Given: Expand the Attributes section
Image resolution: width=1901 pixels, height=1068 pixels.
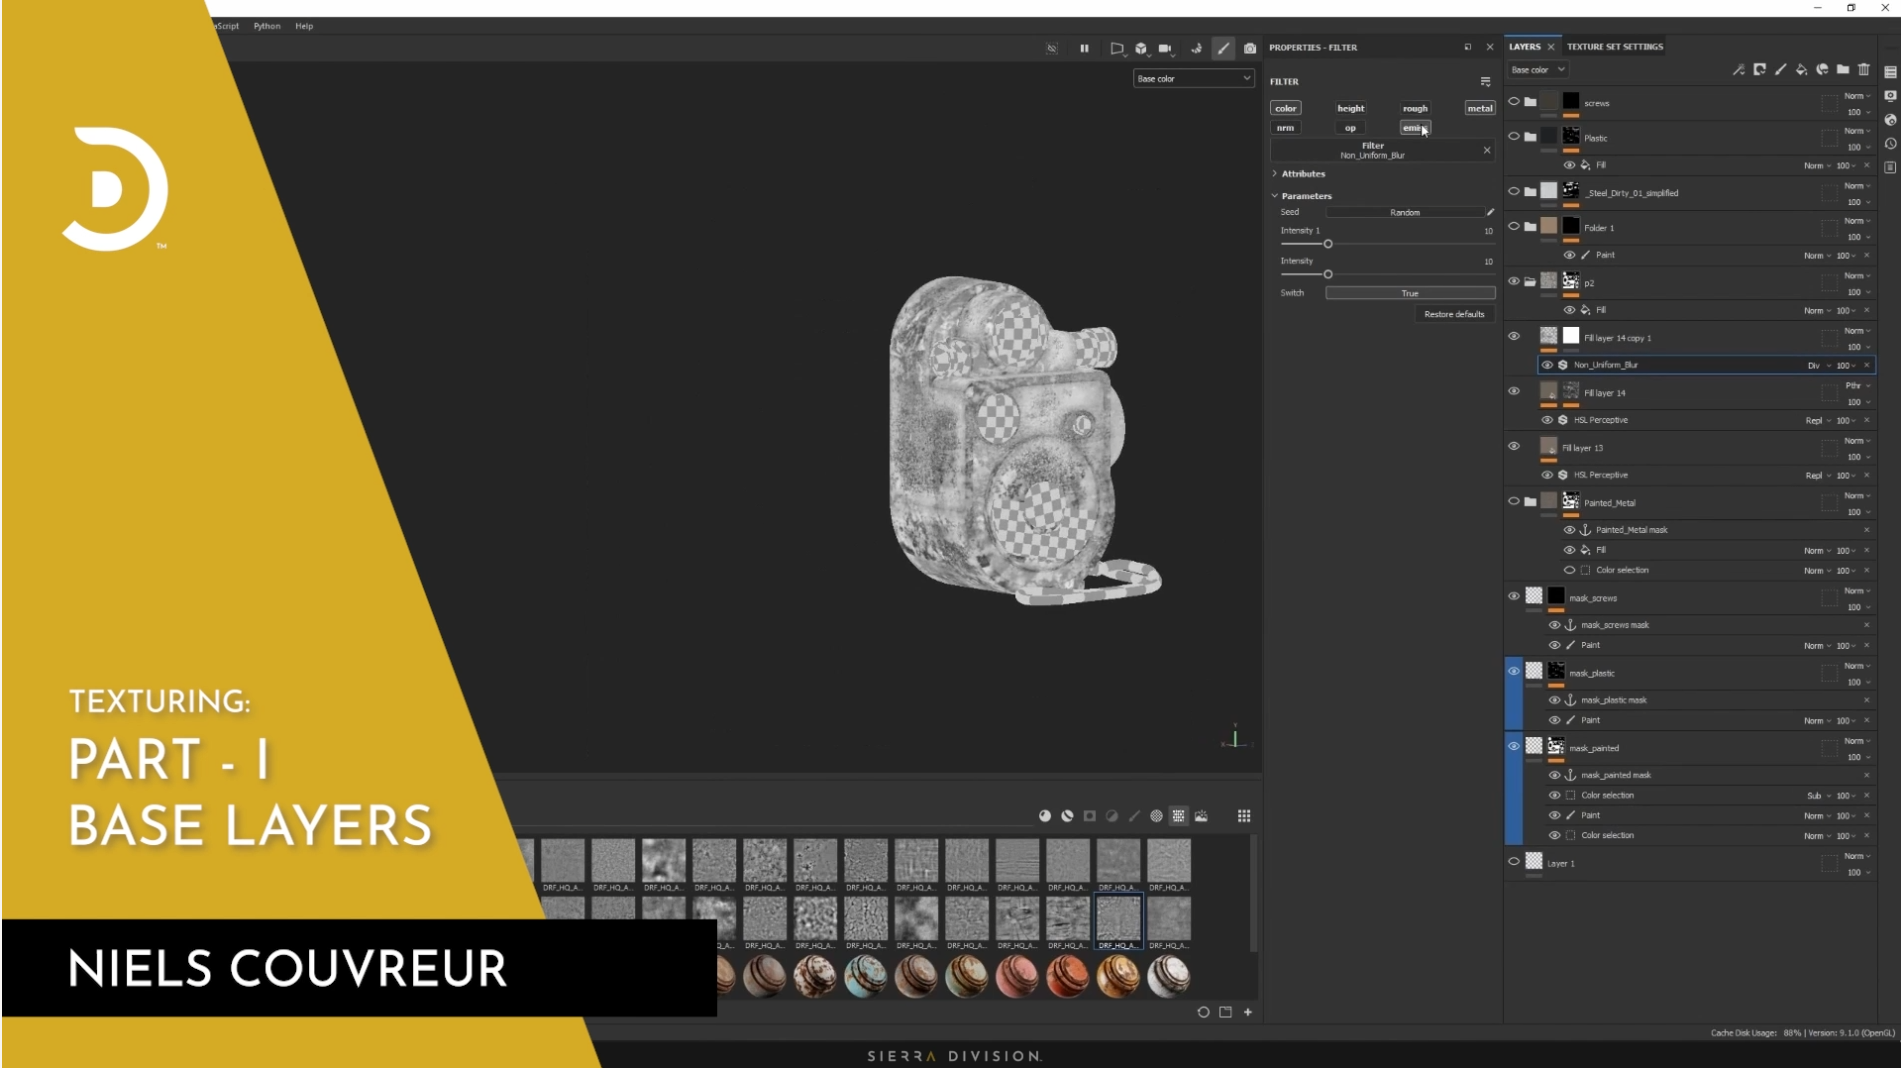Looking at the screenshot, I should coord(1303,174).
